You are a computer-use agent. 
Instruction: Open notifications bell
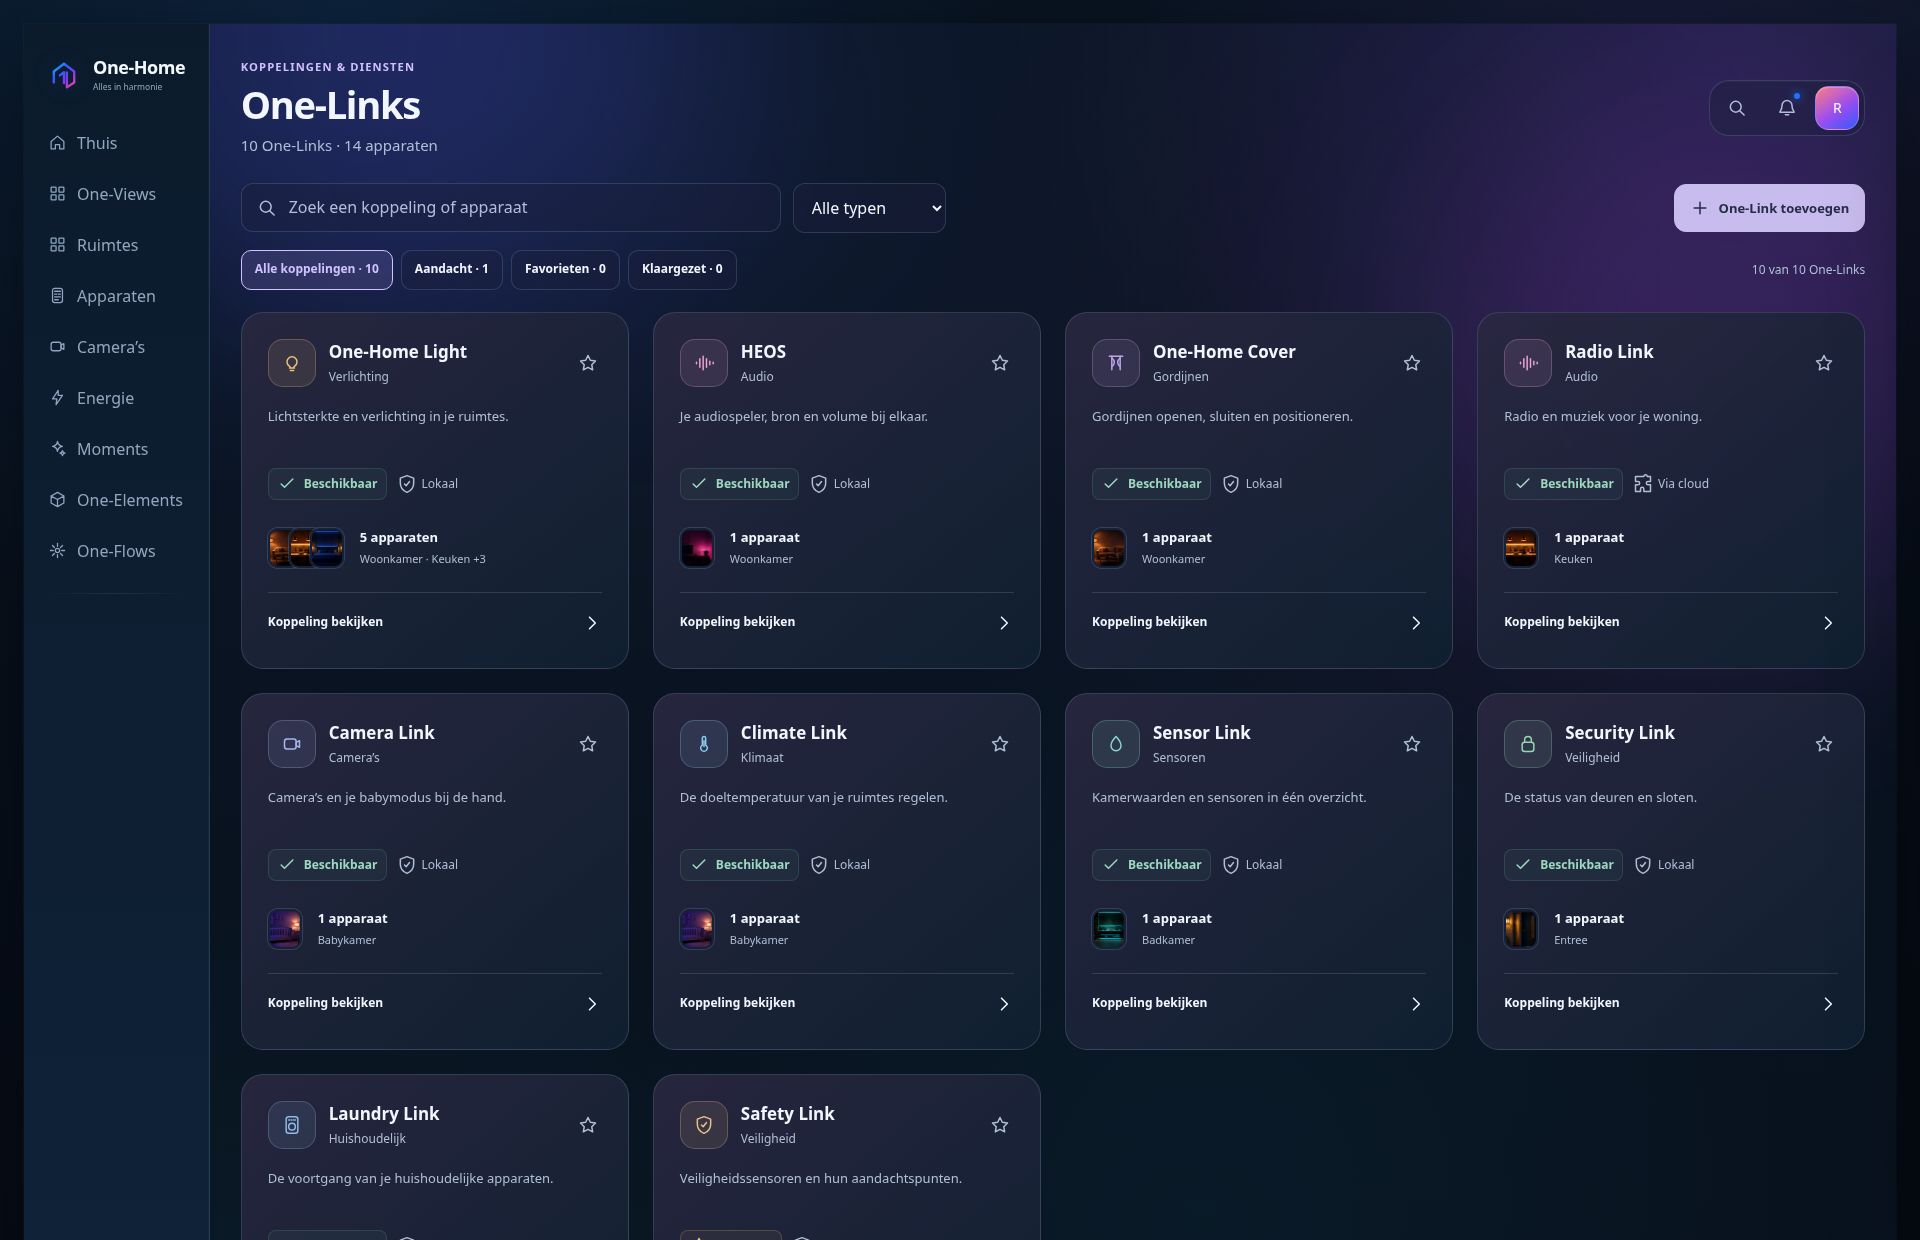[x=1787, y=108]
